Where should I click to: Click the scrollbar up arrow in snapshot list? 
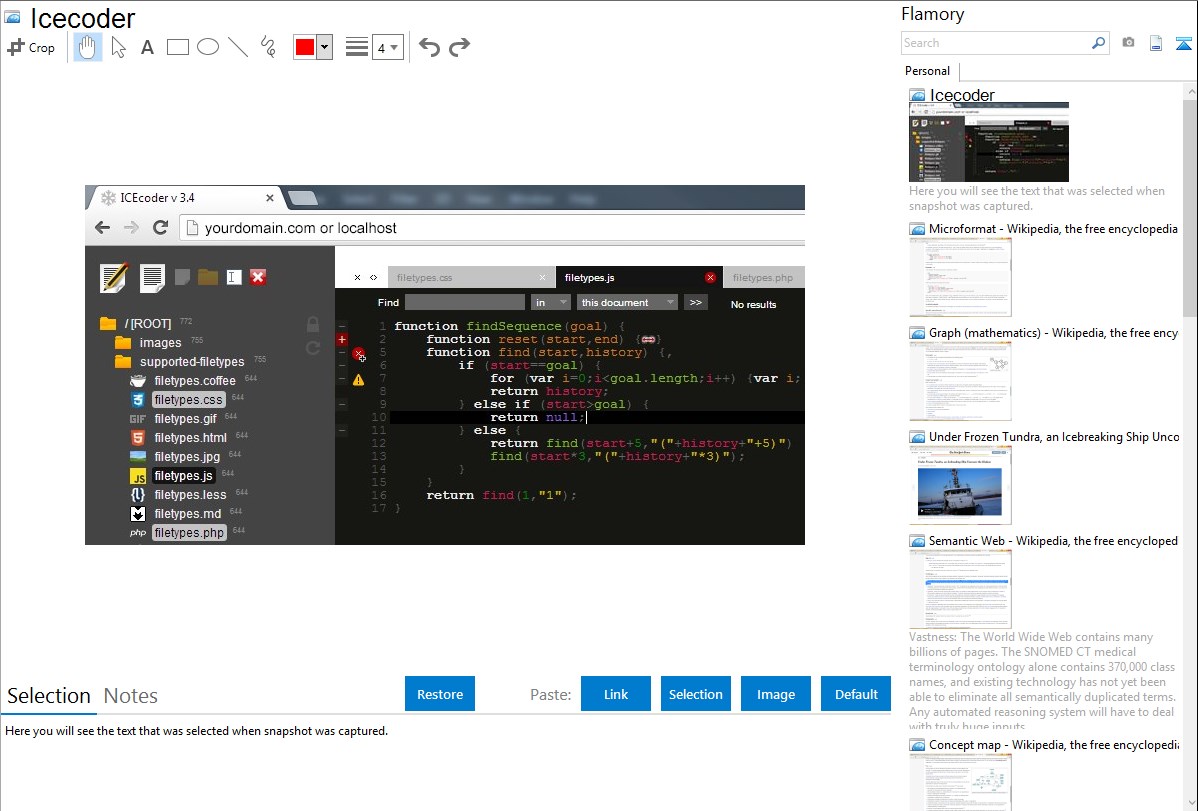coord(1191,92)
